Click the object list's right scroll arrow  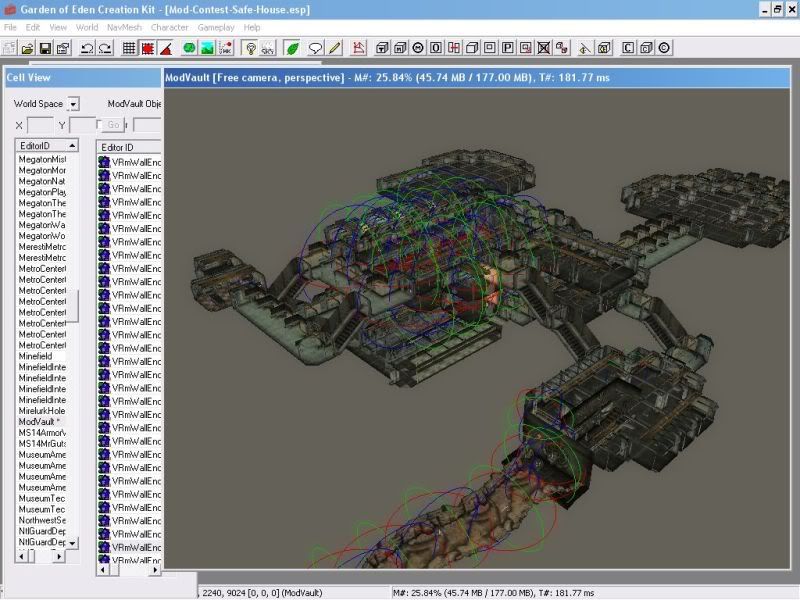coord(155,570)
